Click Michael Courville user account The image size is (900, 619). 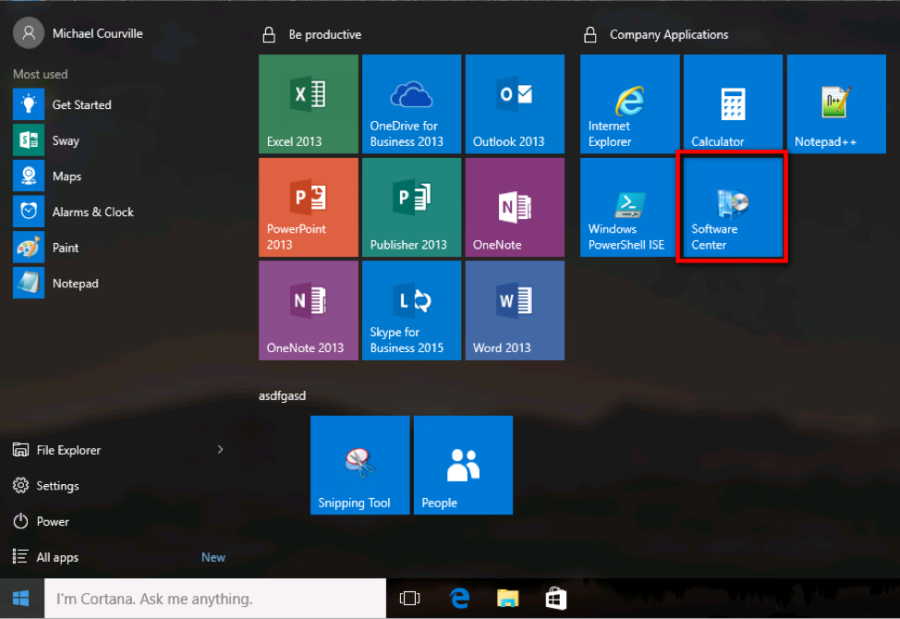[78, 33]
